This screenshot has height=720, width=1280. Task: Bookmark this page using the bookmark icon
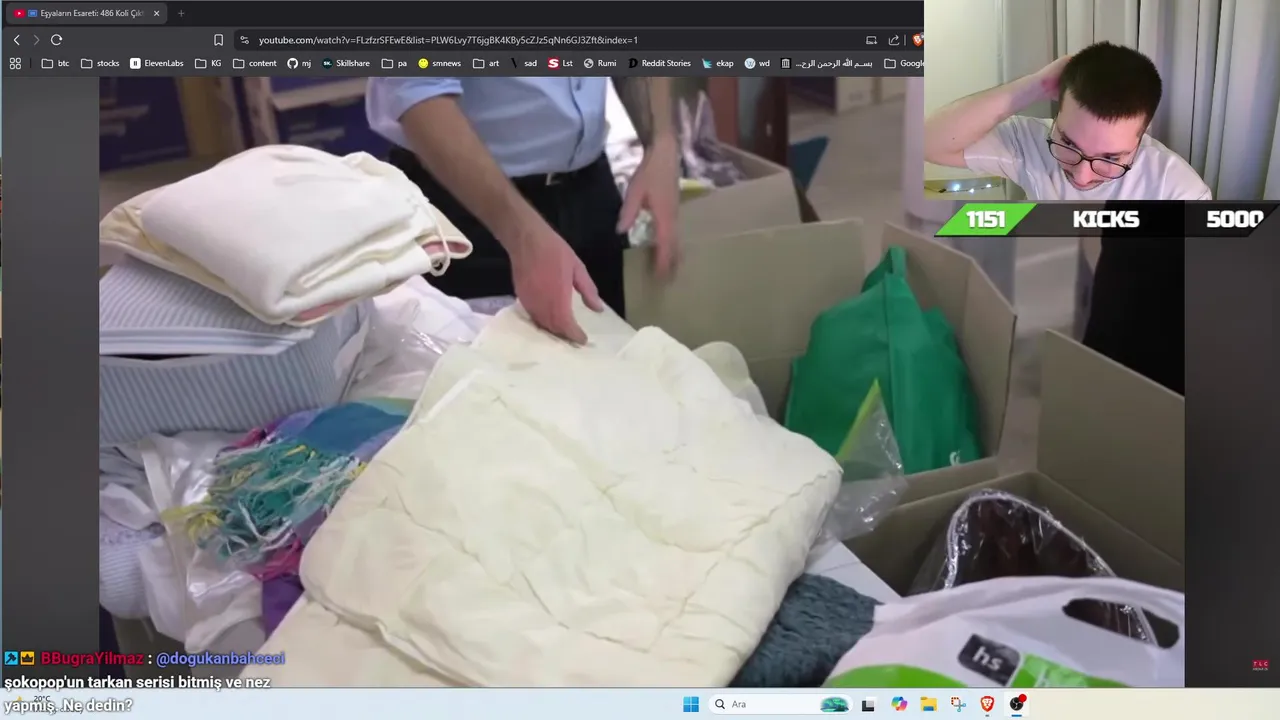(218, 40)
